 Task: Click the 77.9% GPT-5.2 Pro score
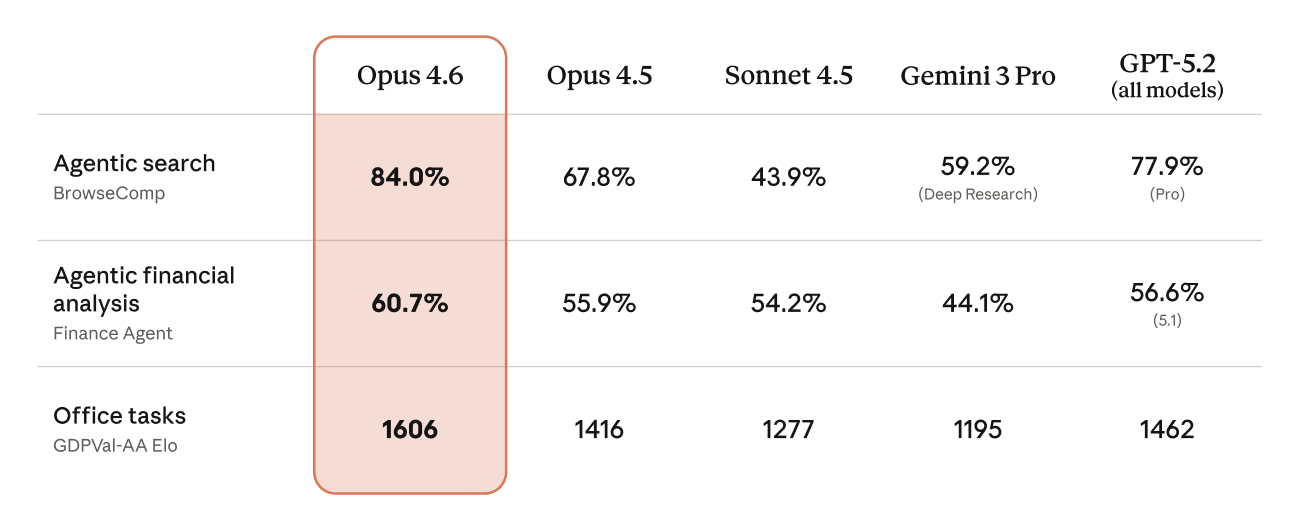[x=1166, y=166]
